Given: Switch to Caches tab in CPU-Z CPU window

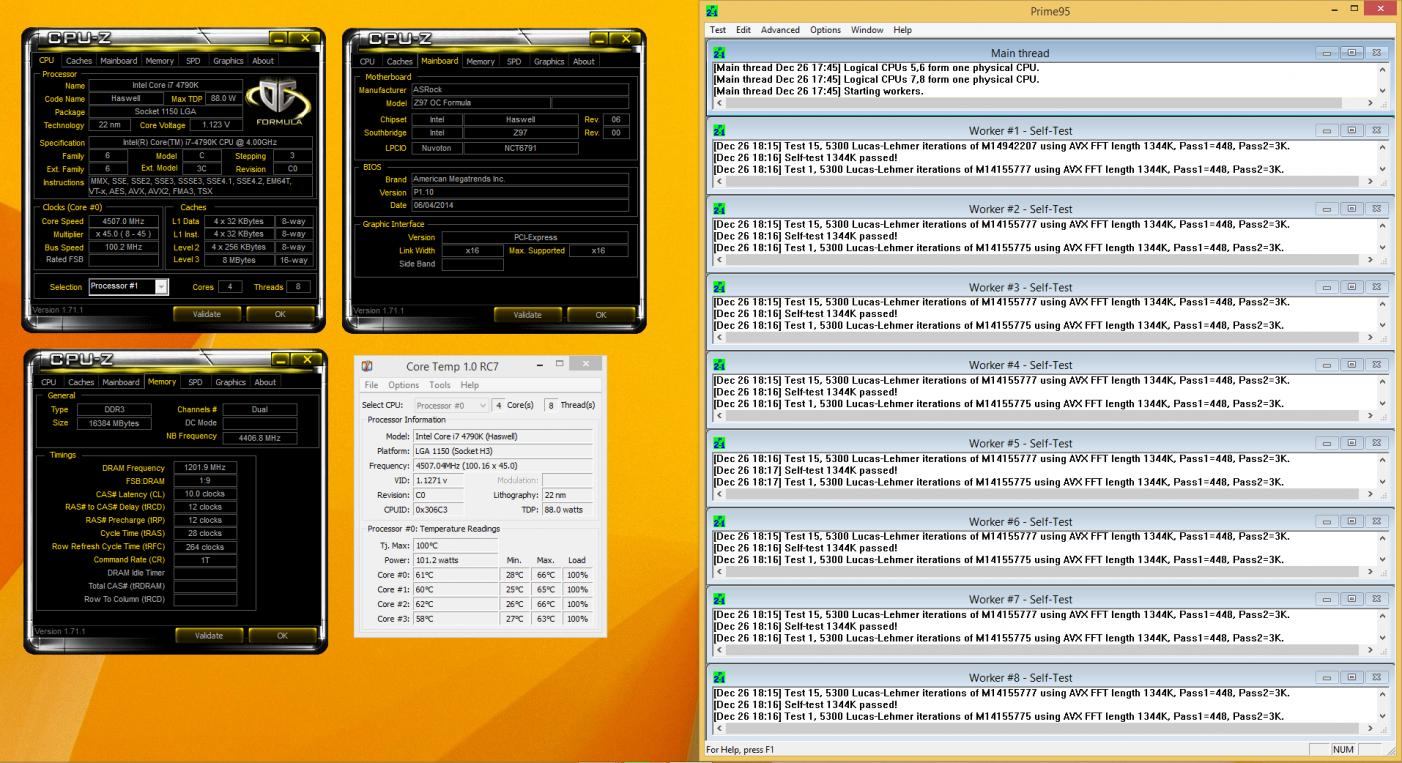Looking at the screenshot, I should pyautogui.click(x=79, y=61).
